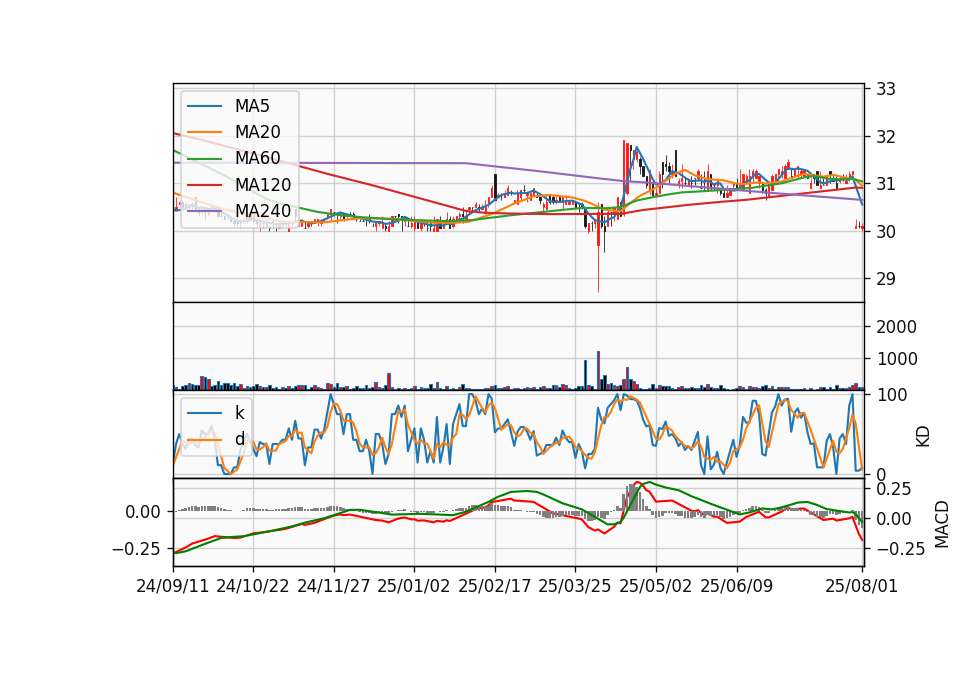Click the MACD vertical axis title
The width and height of the screenshot is (960, 690).
coord(942,524)
